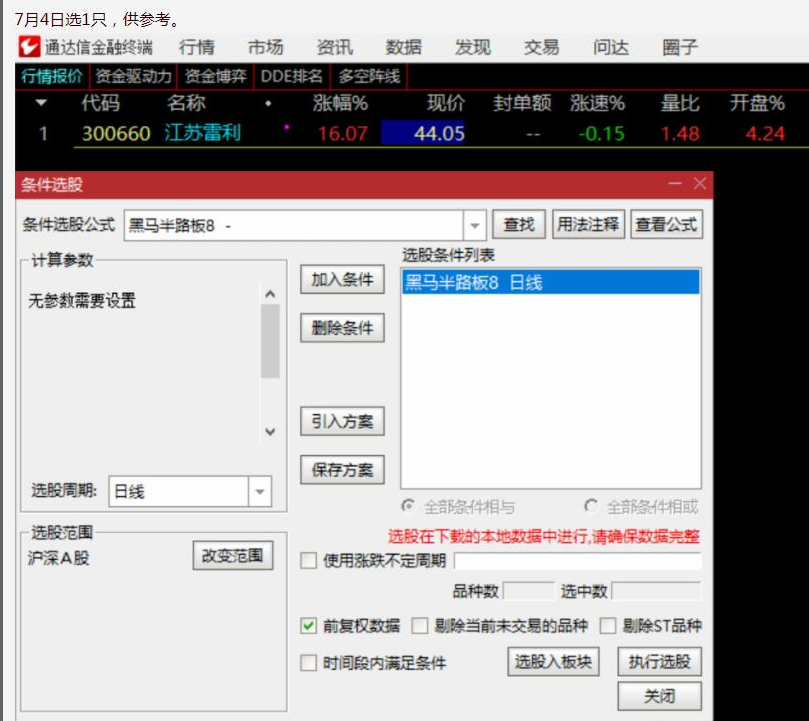The width and height of the screenshot is (809, 721).
Task: Click the scroll down arrow in 计算参数
Action: pyautogui.click(x=270, y=431)
